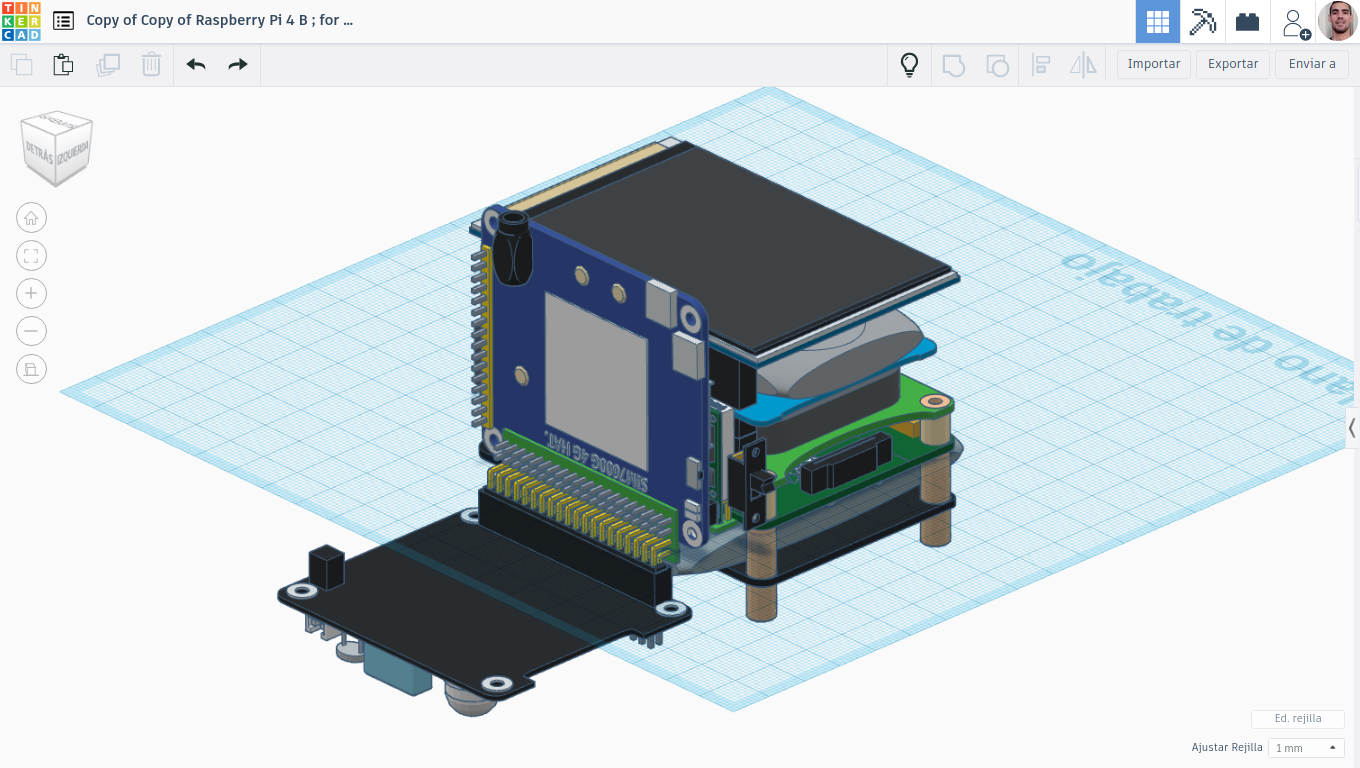Click the Align tool icon
Image resolution: width=1360 pixels, height=768 pixels.
click(1041, 65)
